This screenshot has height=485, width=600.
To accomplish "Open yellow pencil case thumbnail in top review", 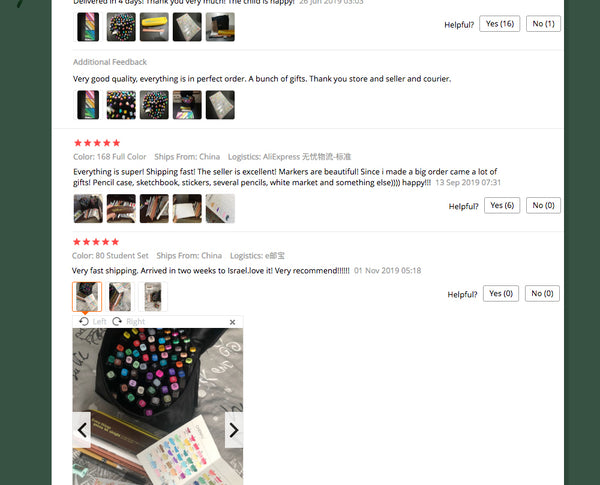I will point(154,27).
